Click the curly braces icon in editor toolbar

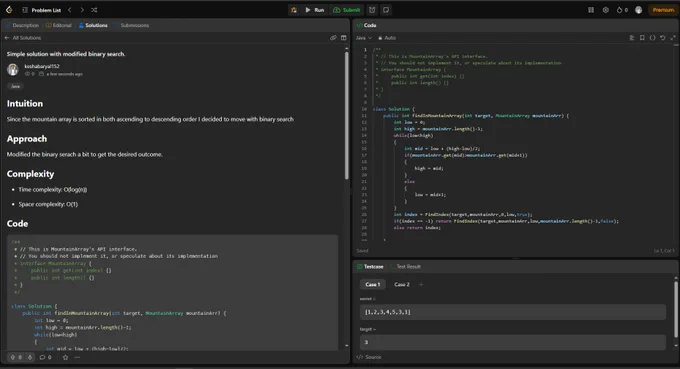(652, 38)
